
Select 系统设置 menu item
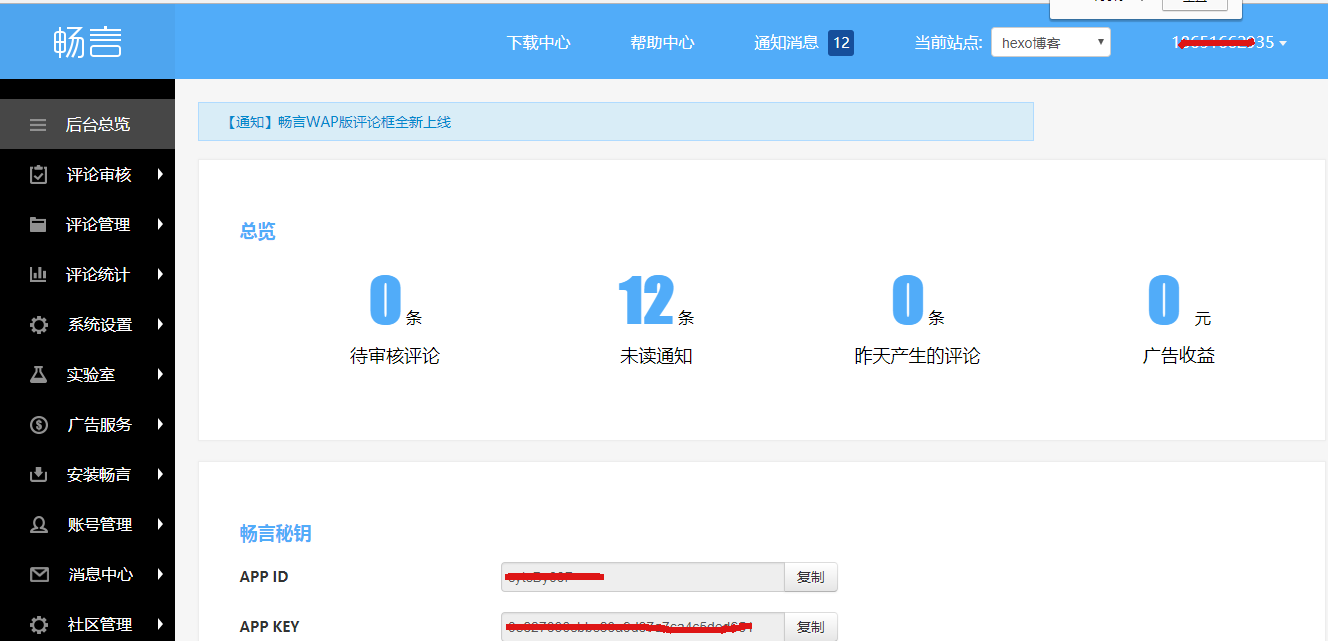[87, 325]
